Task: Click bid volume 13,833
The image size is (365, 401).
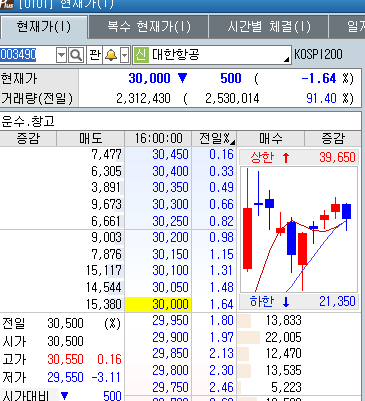Action: point(283,320)
